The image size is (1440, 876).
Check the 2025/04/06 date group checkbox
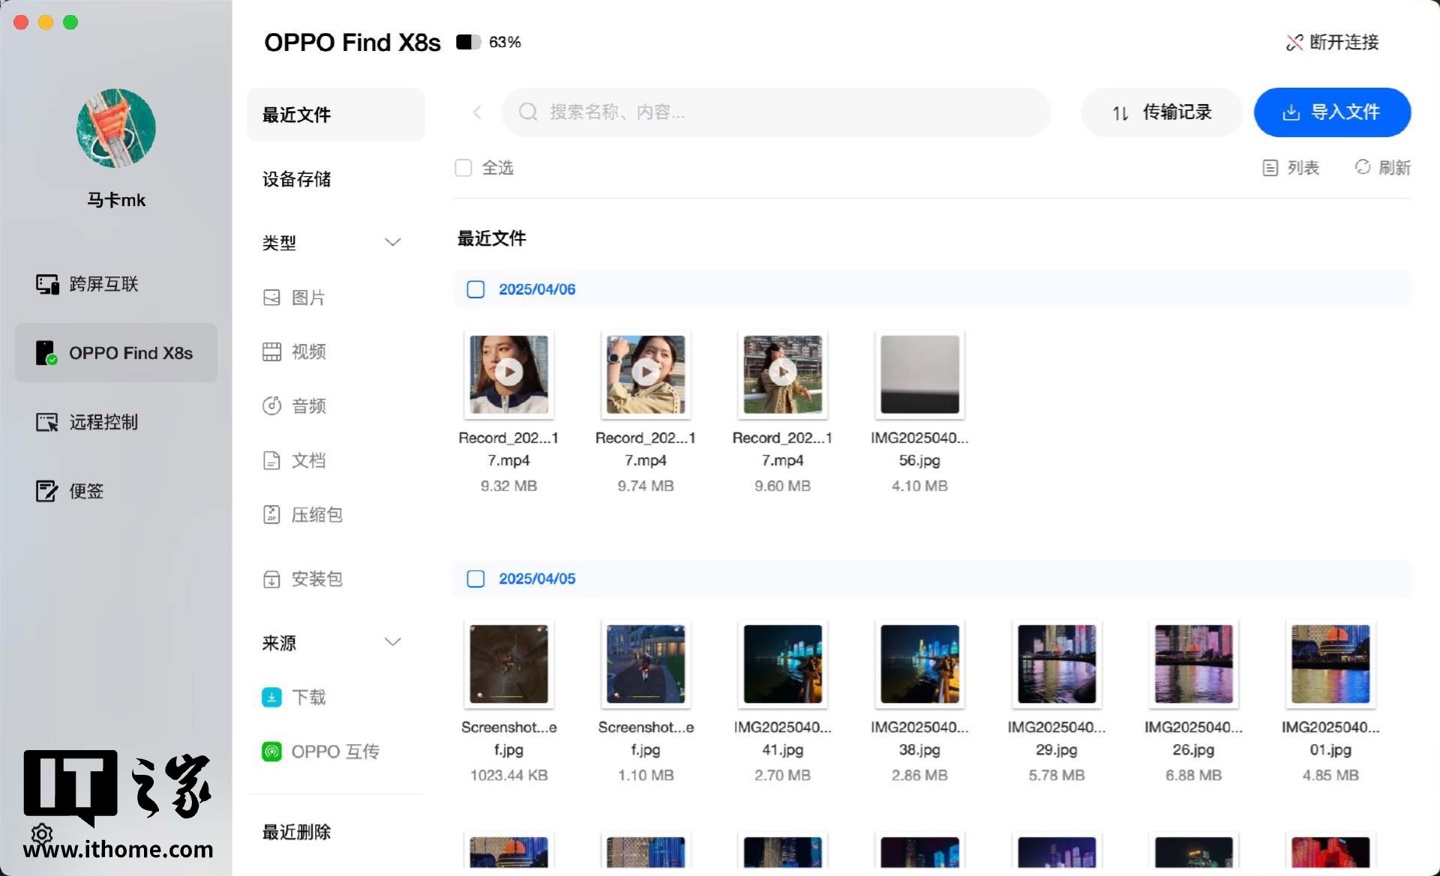coord(476,290)
